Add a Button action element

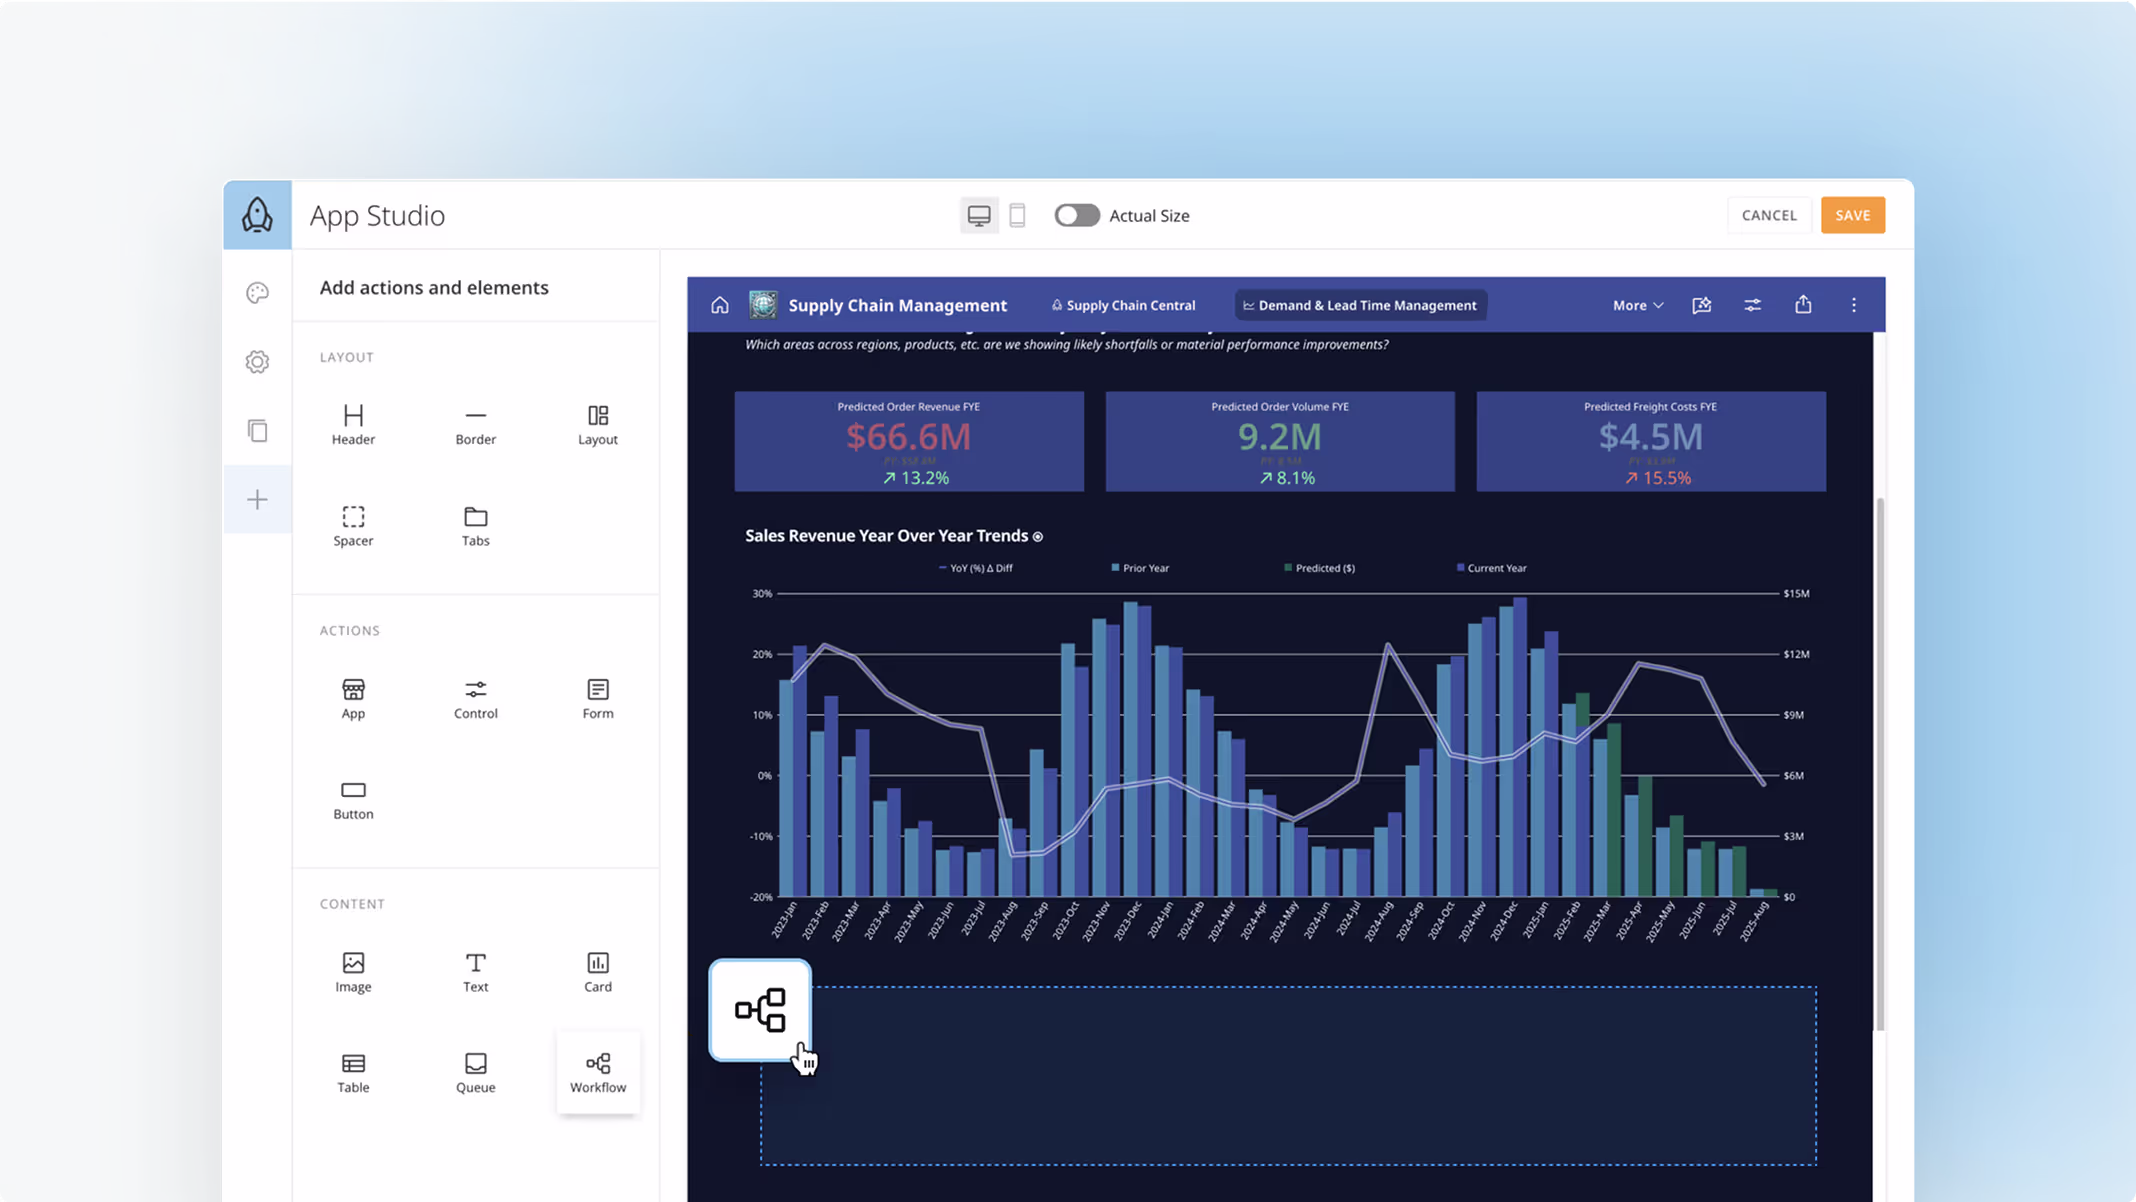(353, 797)
